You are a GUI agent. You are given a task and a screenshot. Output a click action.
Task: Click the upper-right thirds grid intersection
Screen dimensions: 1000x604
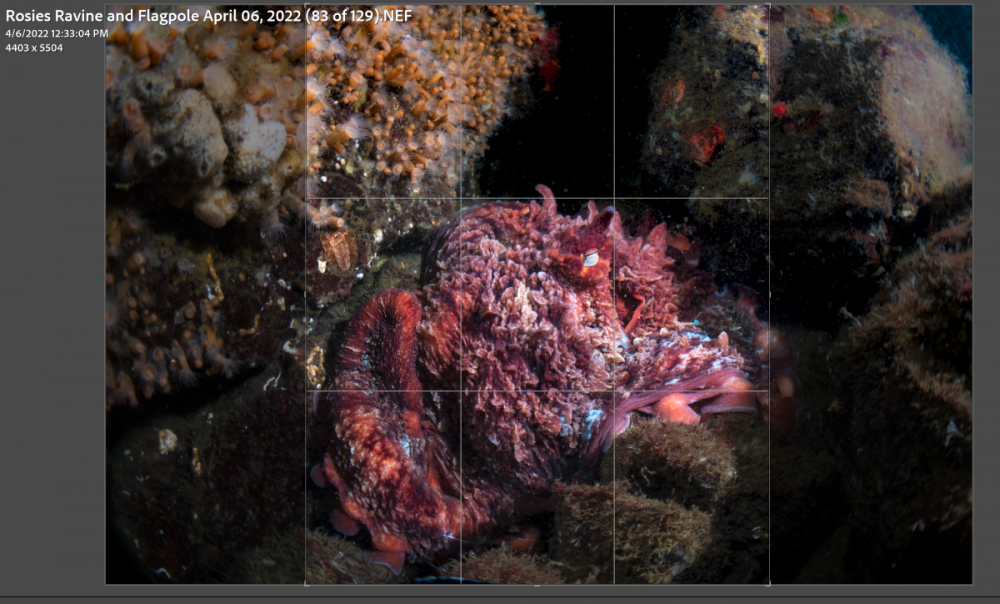click(614, 198)
